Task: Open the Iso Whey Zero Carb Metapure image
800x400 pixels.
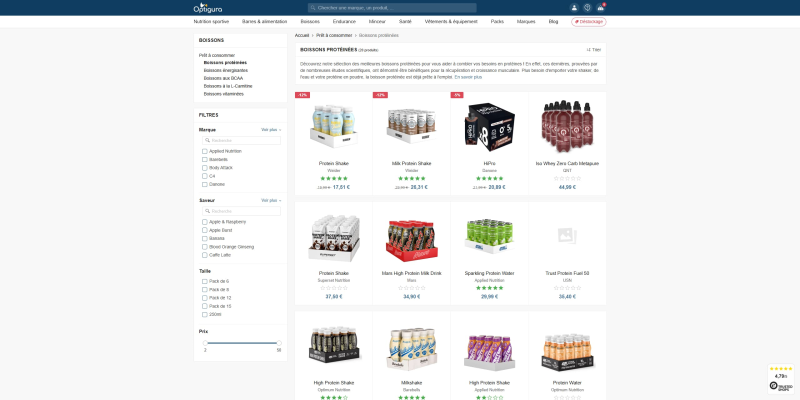Action: 567,126
